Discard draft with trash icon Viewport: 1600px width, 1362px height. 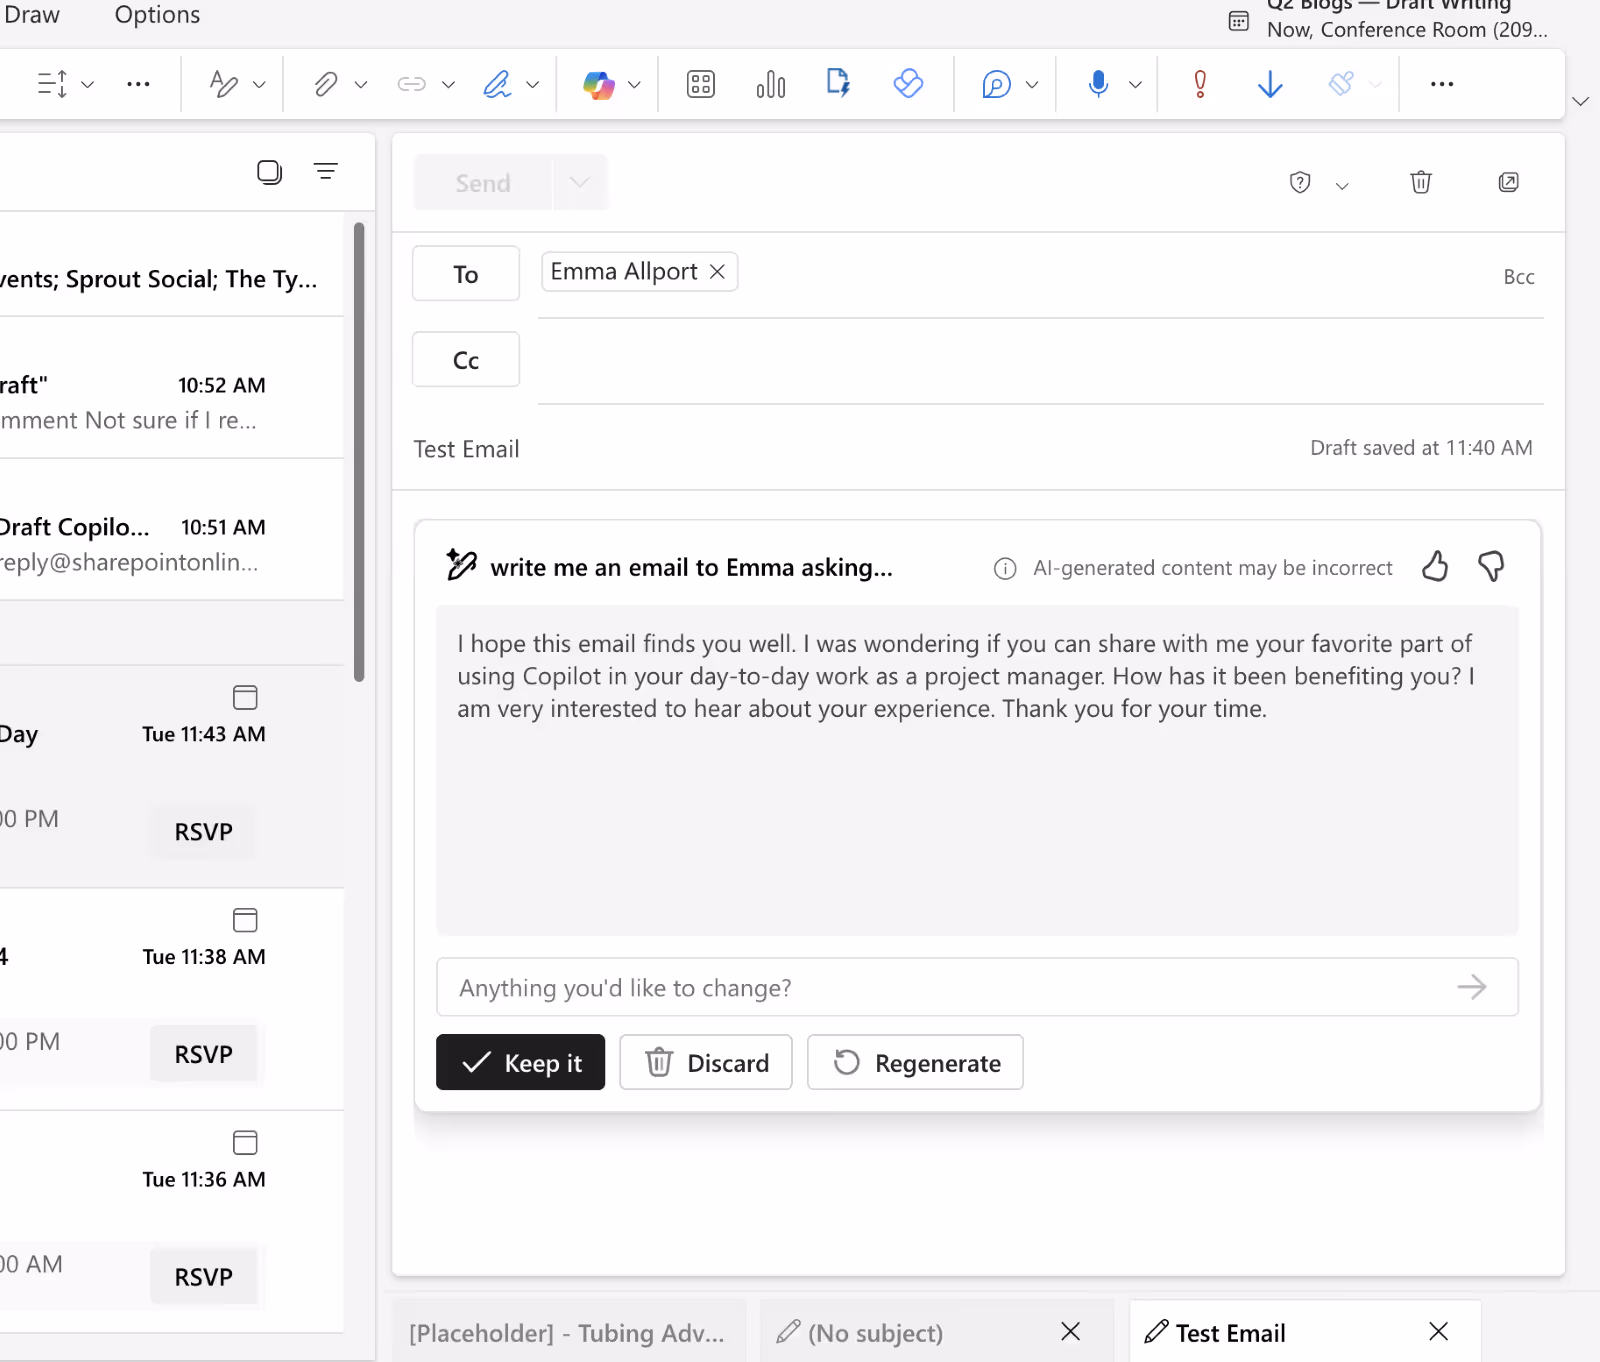pyautogui.click(x=1421, y=182)
